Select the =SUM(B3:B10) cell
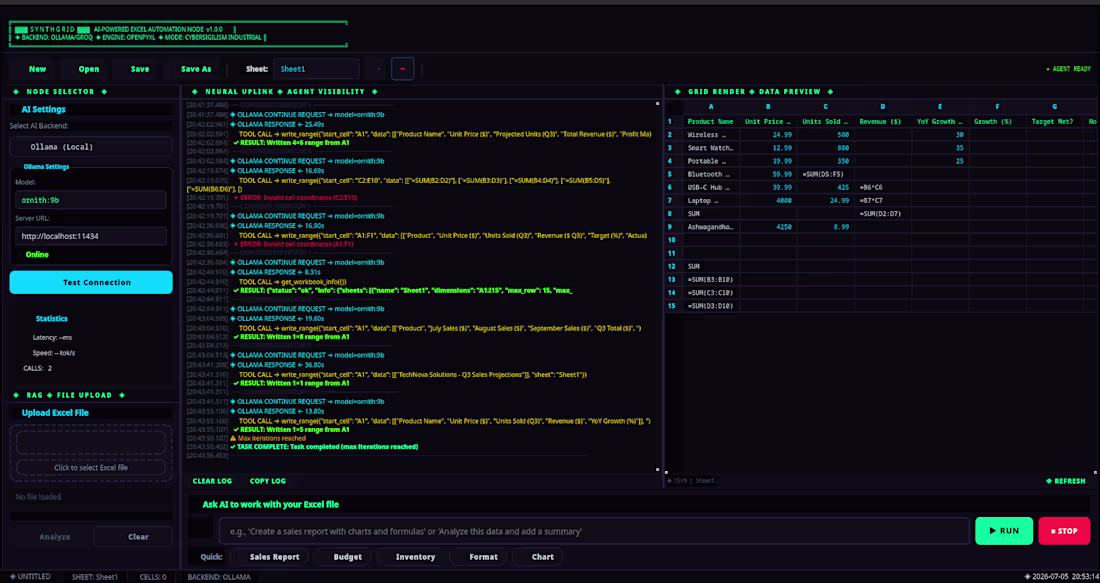The width and height of the screenshot is (1100, 583). (x=711, y=279)
